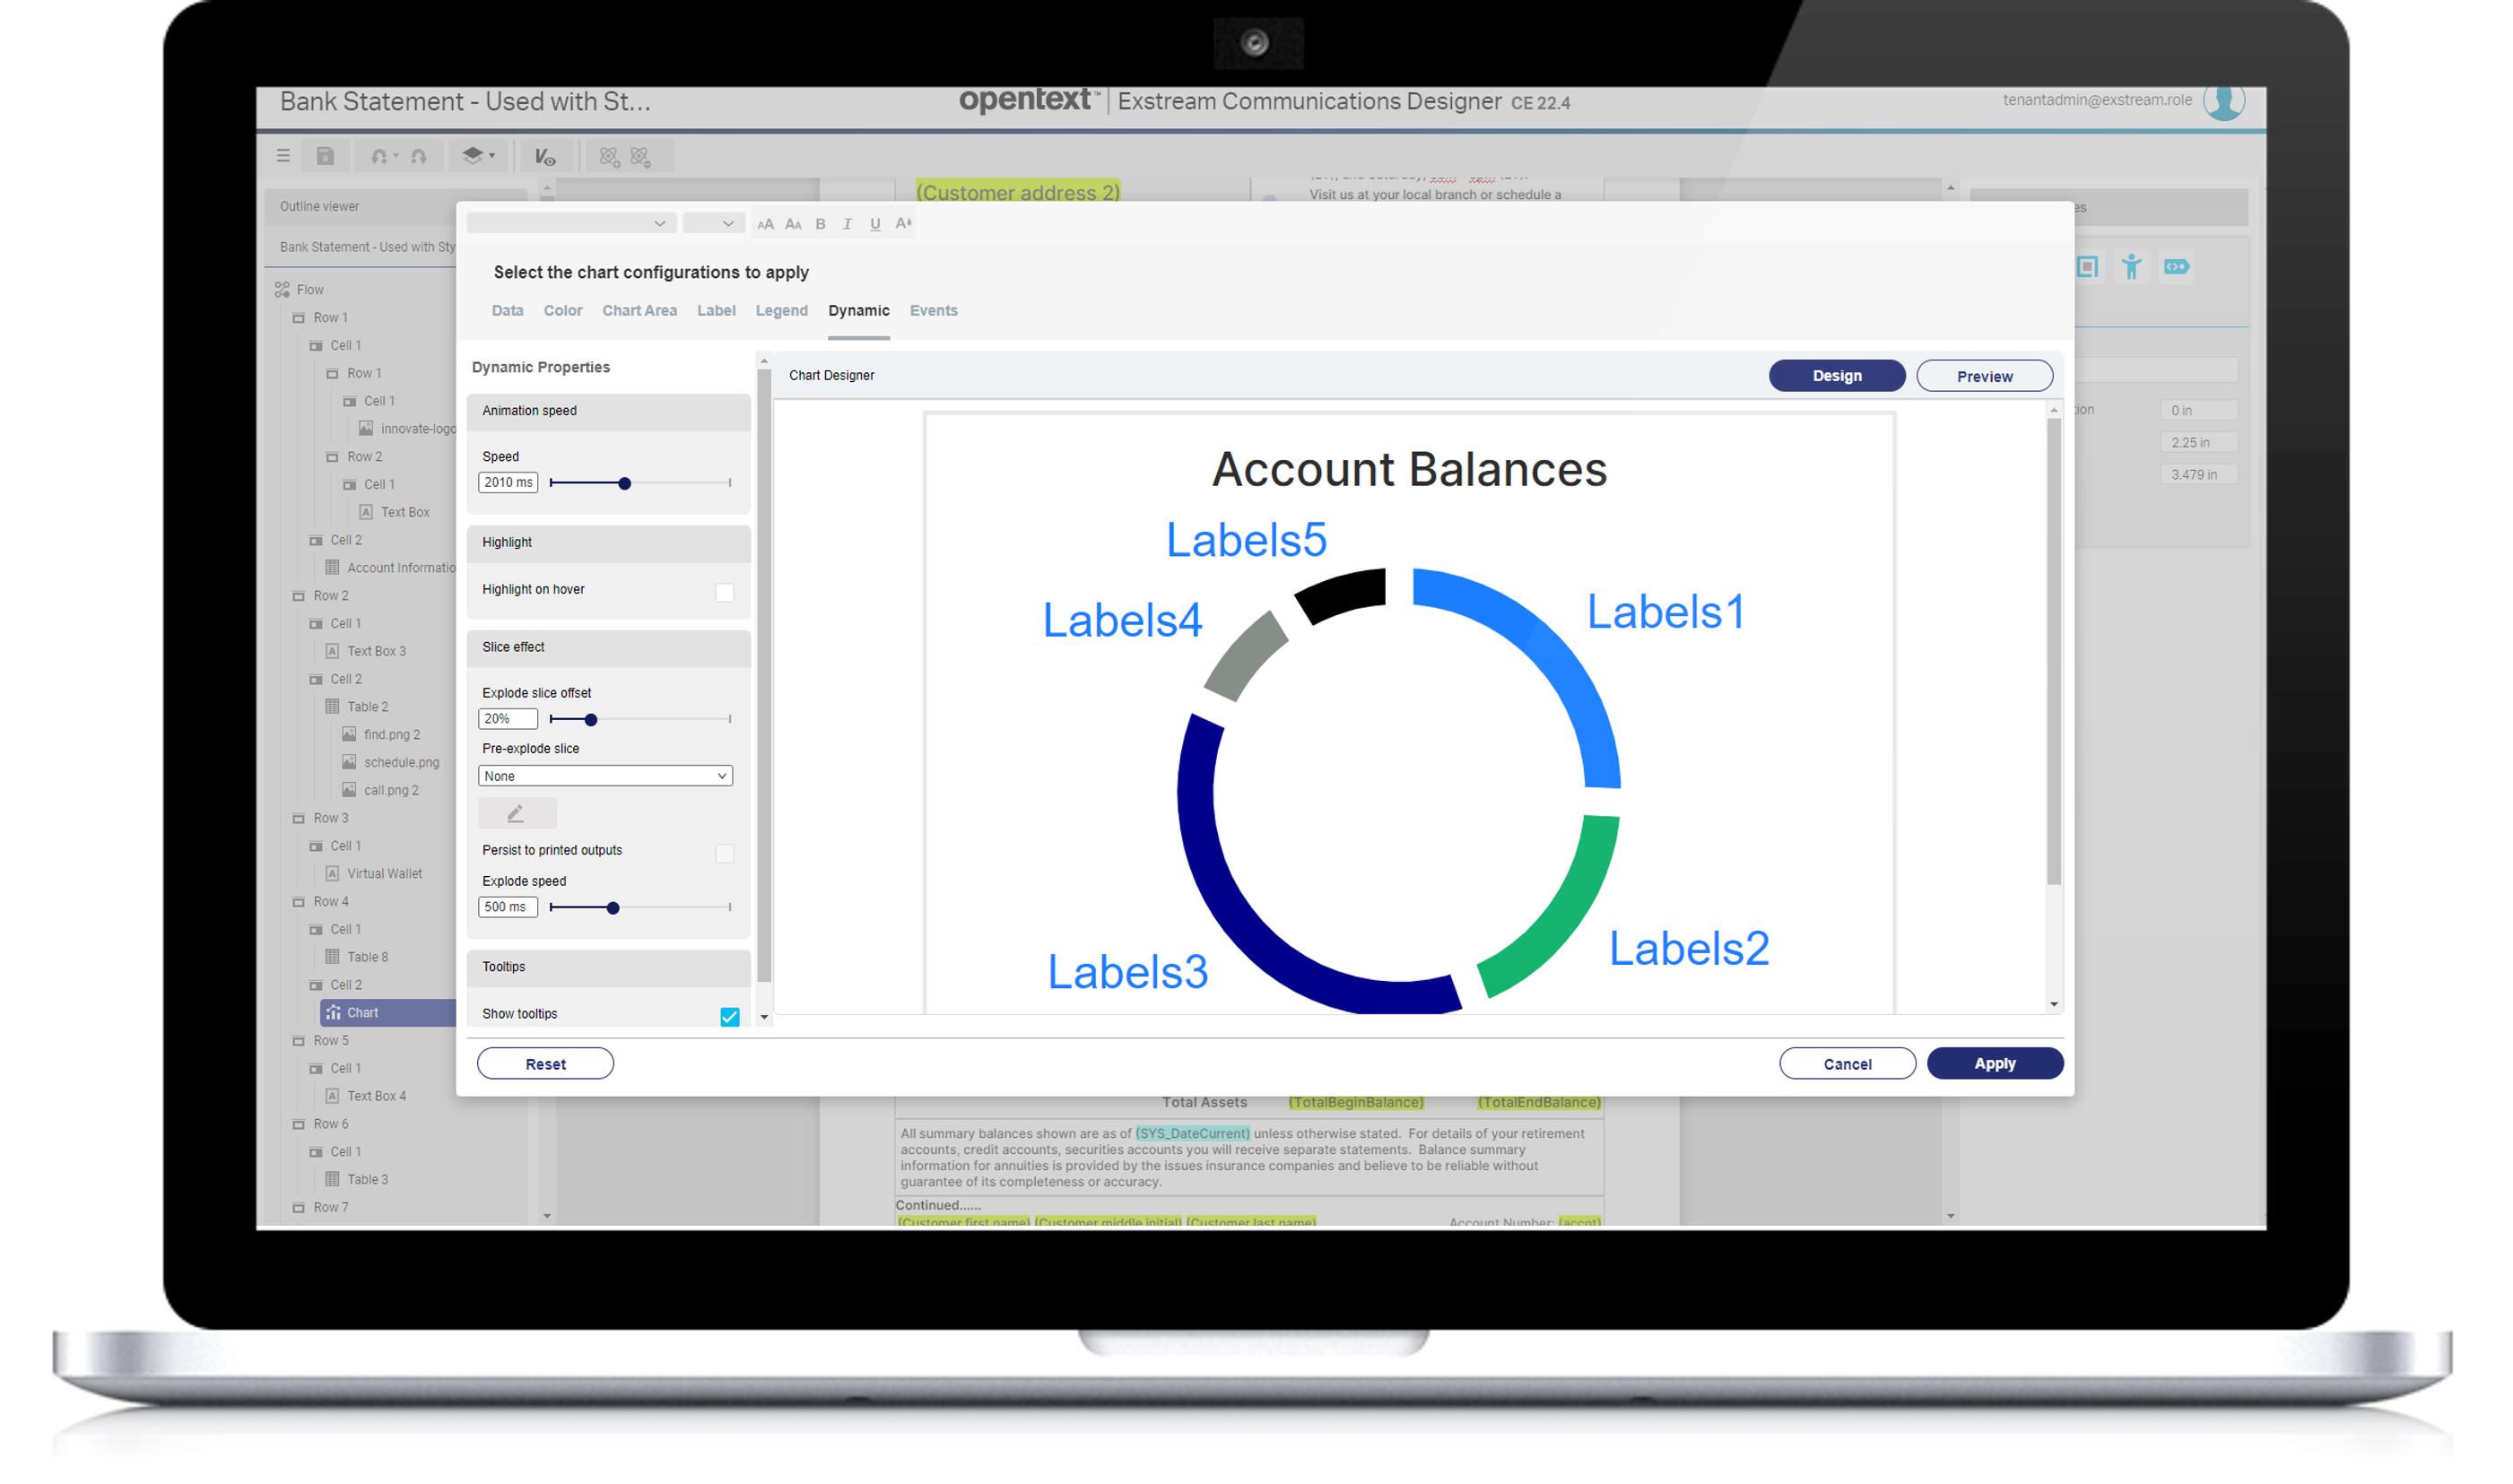Check Persist to printed outputs
Viewport: 2513px width, 1484px height.
click(x=725, y=854)
